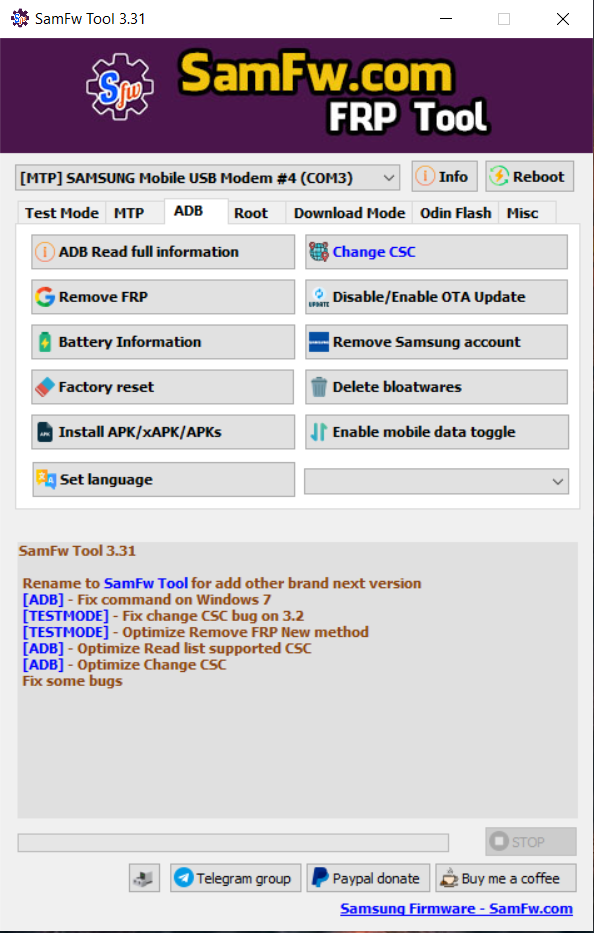Click the update icon on OTA Update

[x=319, y=297]
